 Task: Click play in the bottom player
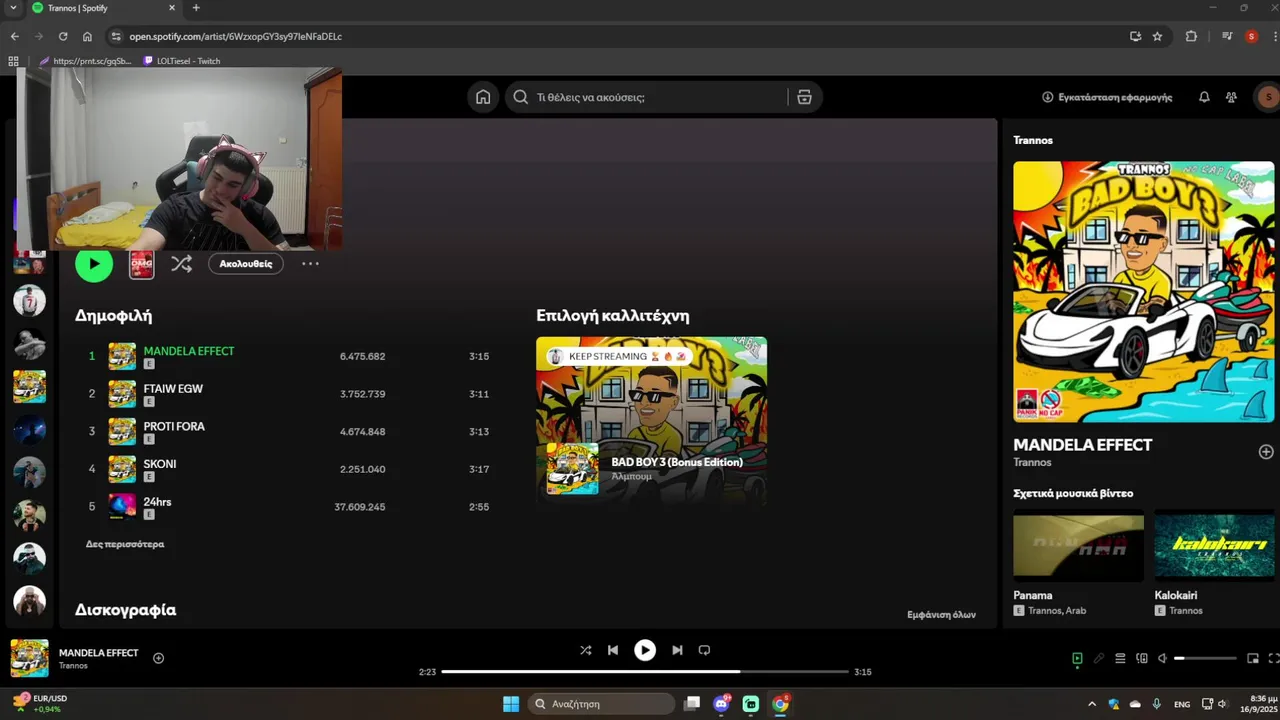(645, 650)
